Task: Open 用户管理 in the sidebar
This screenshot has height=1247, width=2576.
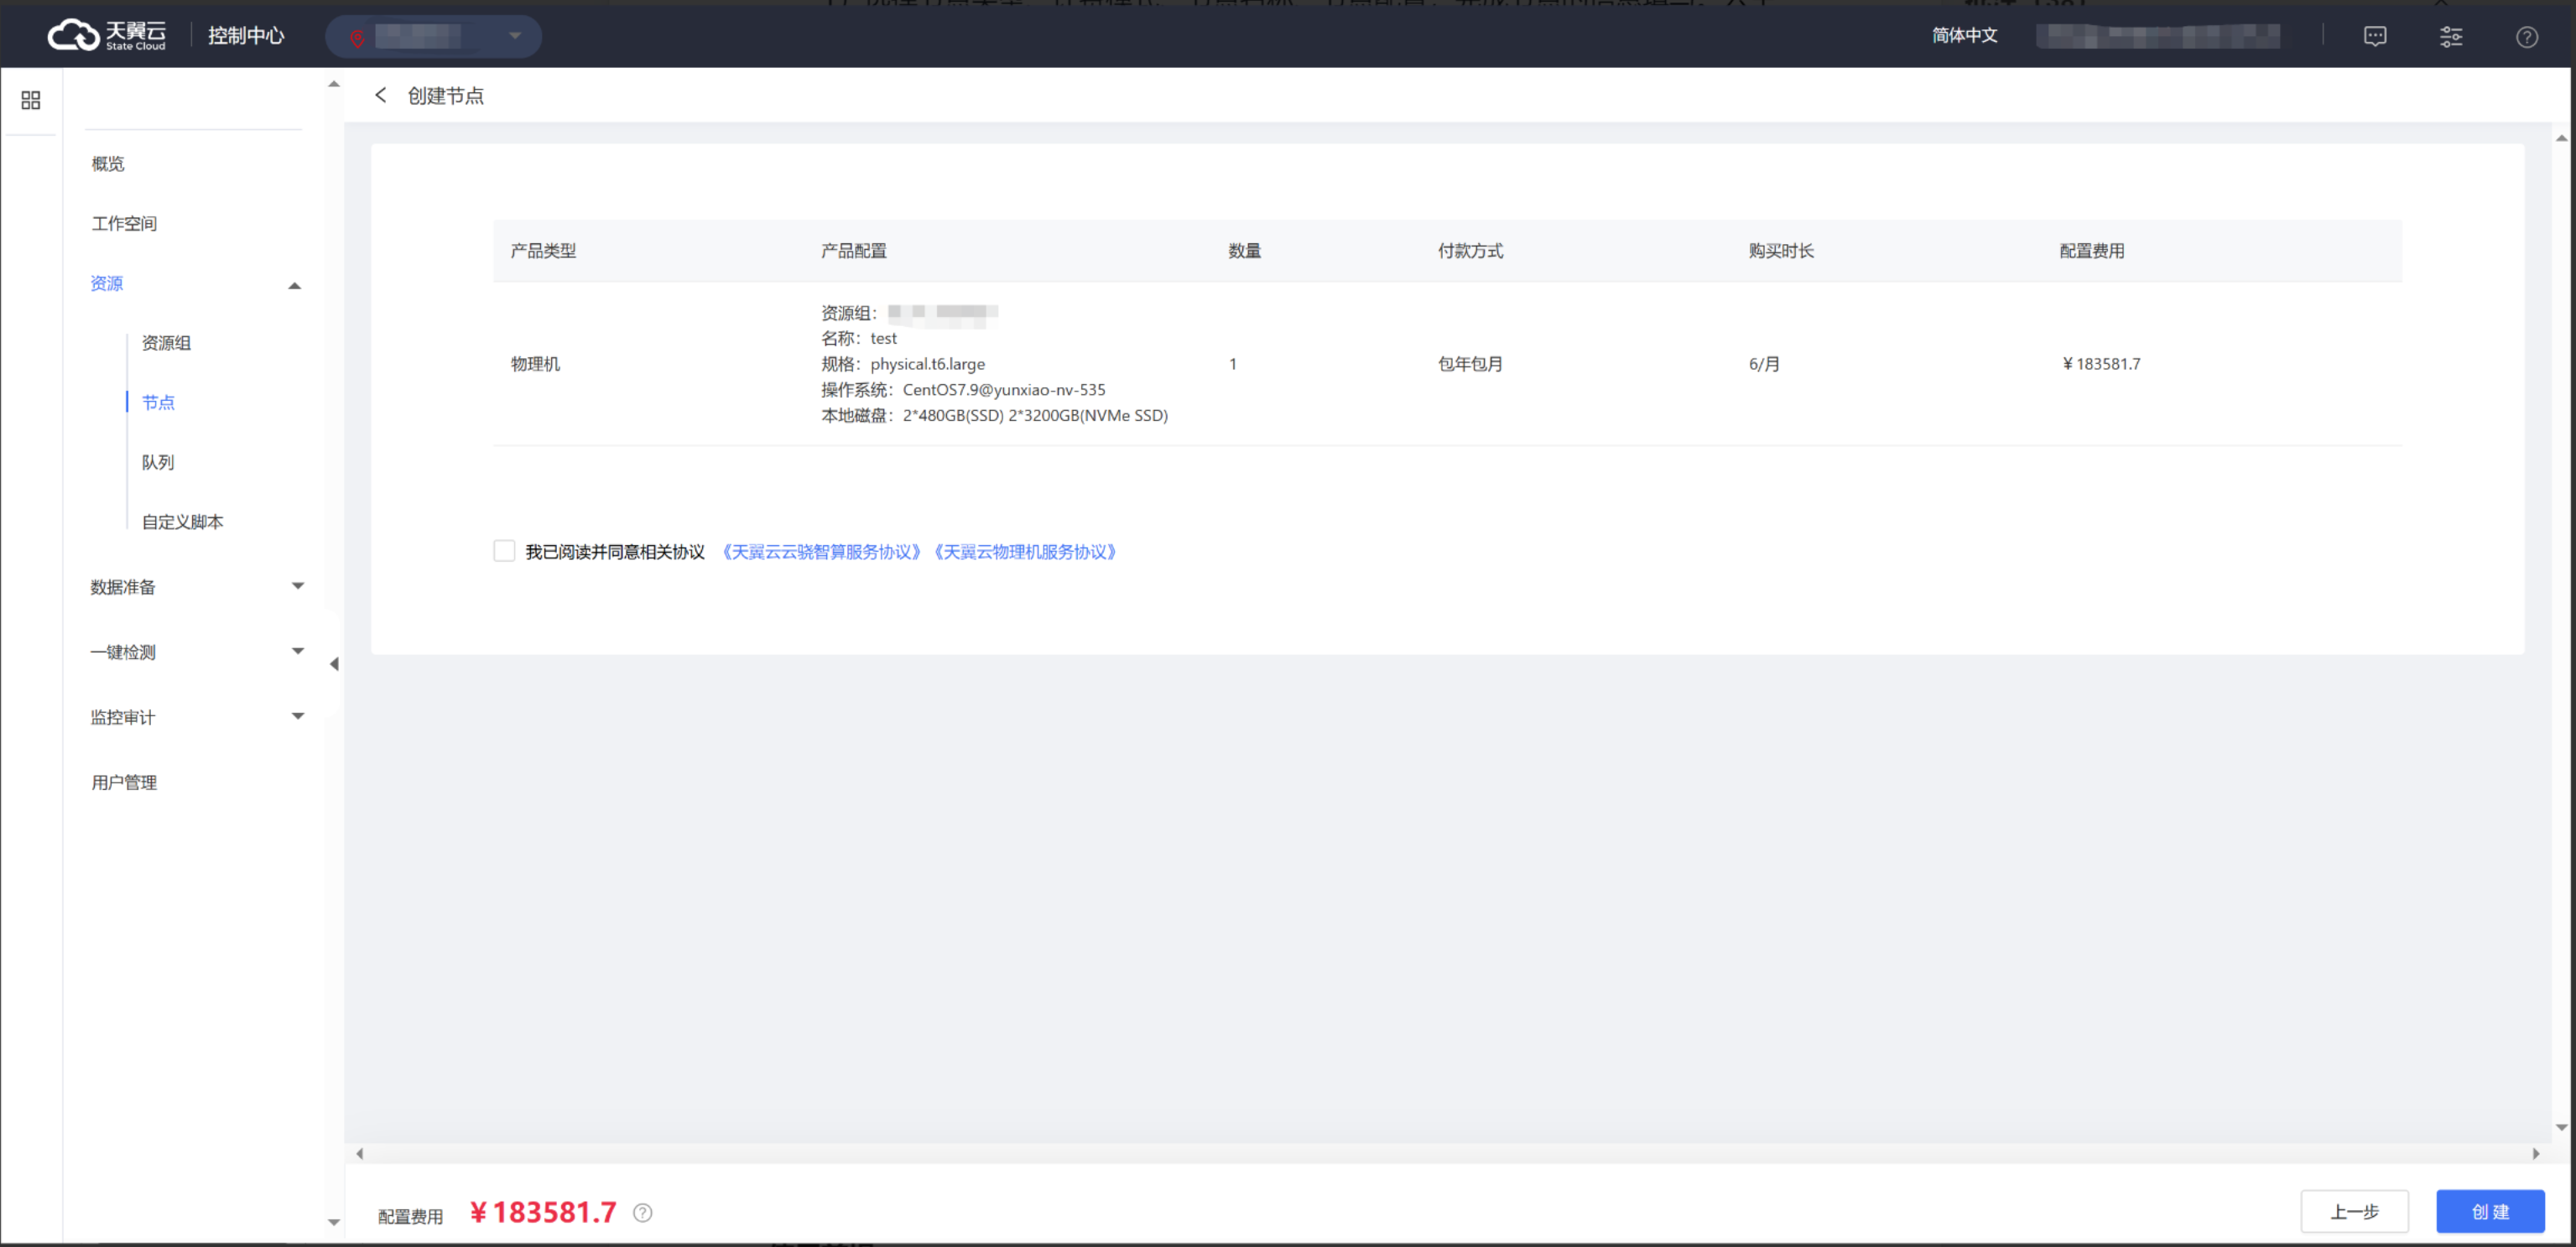Action: pos(124,783)
